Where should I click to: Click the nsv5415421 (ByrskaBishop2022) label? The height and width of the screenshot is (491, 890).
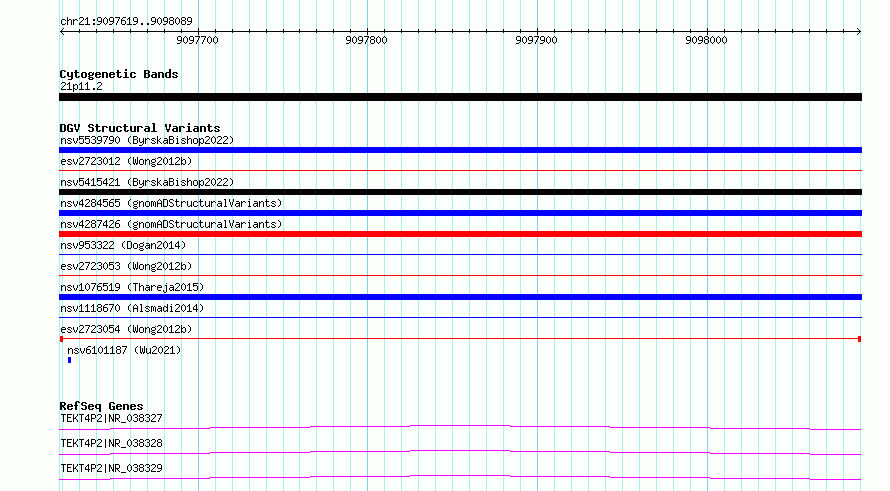[147, 182]
